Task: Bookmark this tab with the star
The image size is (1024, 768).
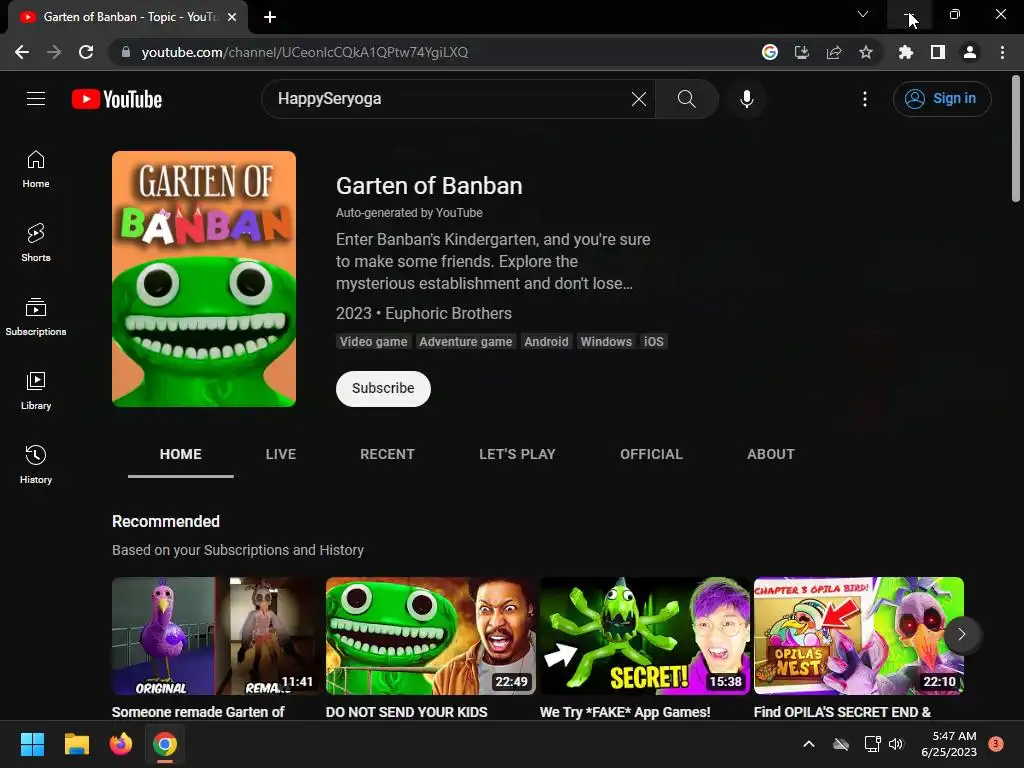Action: [x=866, y=52]
